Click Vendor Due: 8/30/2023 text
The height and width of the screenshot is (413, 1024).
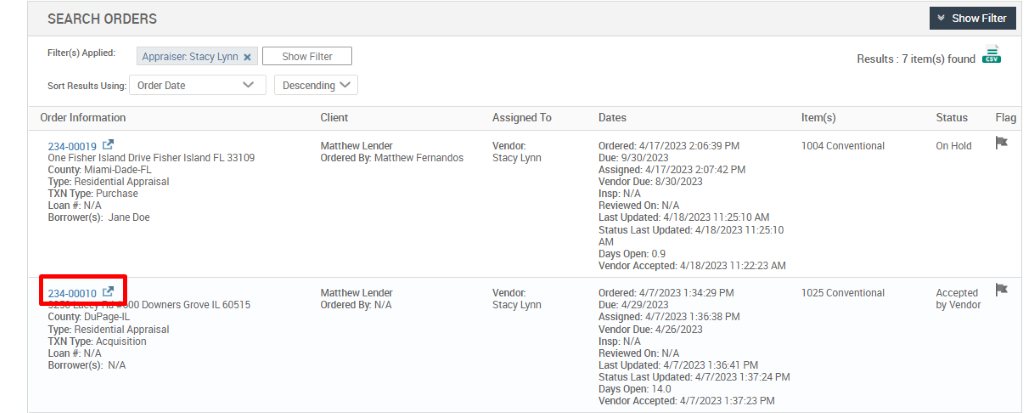click(x=650, y=182)
